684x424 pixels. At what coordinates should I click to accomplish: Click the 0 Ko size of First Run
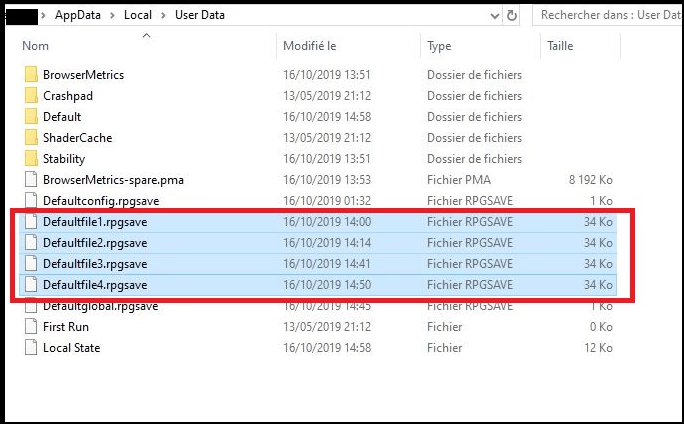coord(601,326)
